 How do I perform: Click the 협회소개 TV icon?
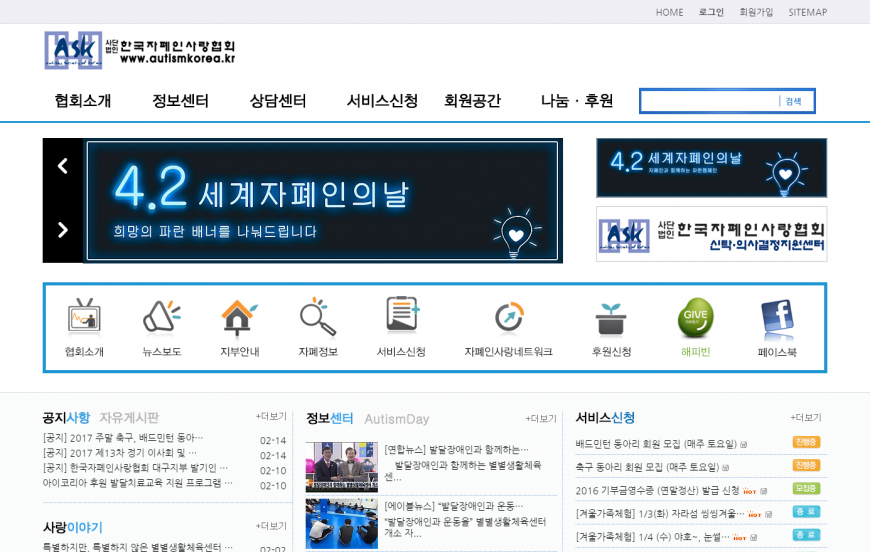84,317
